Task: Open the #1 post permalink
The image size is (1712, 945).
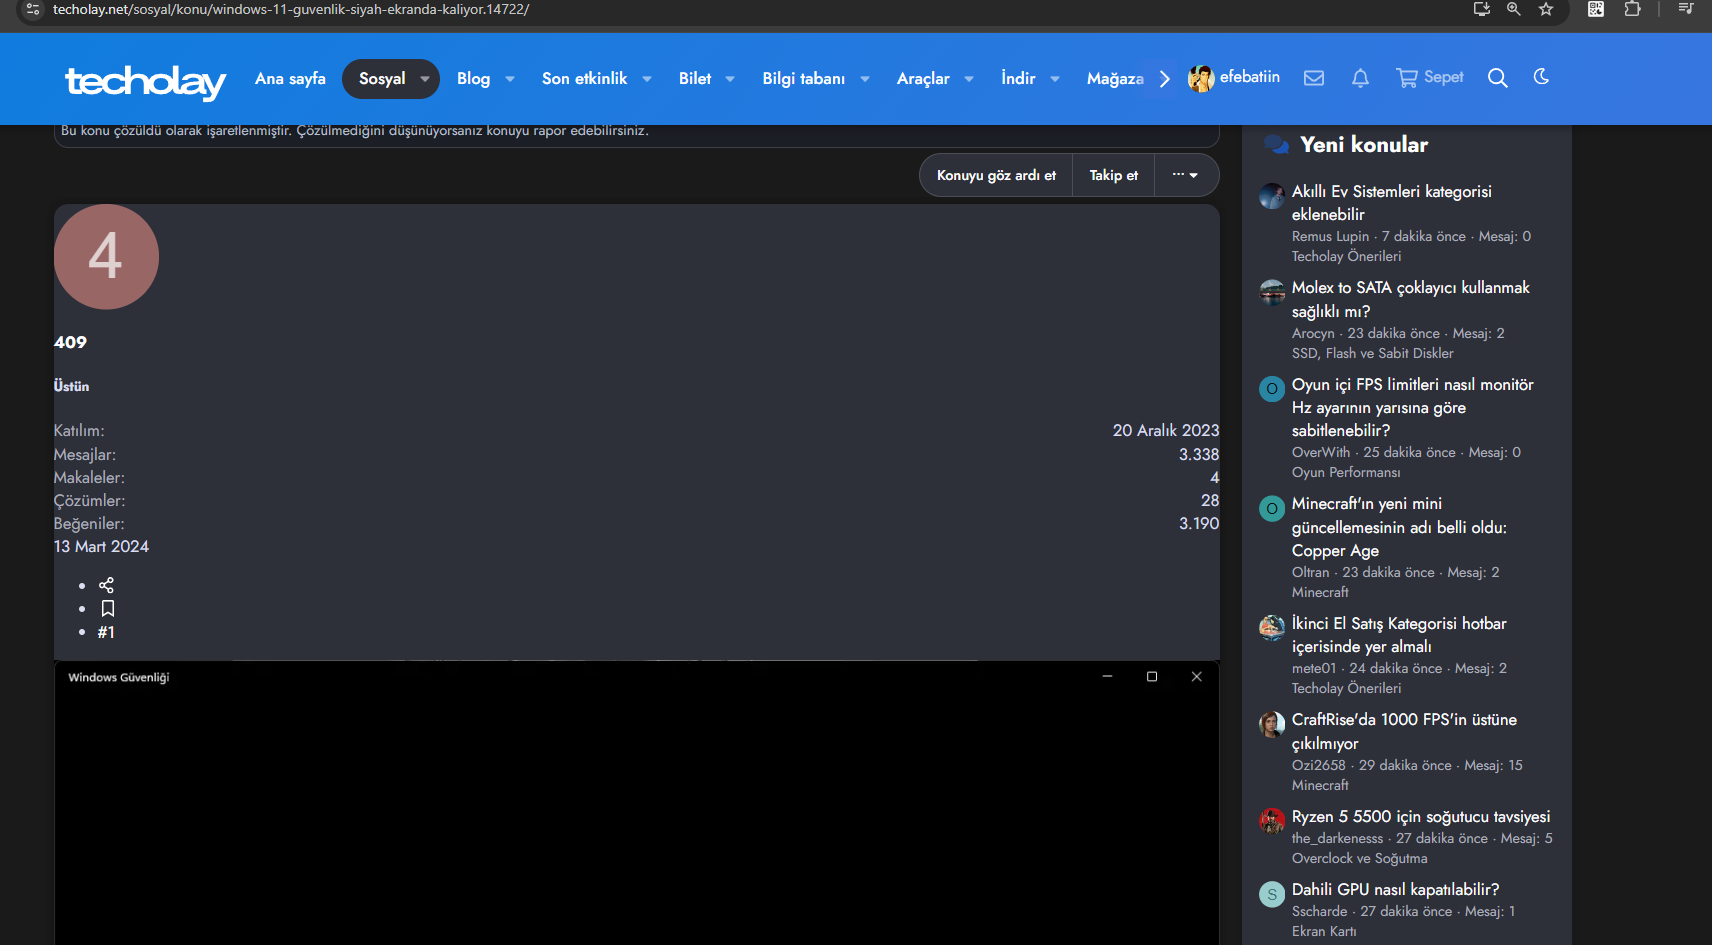Action: click(x=106, y=632)
